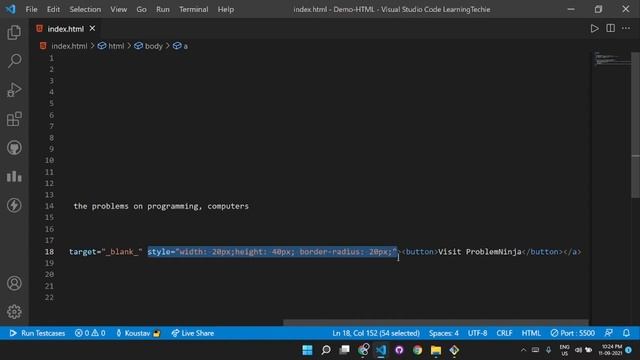Click line number 18 in the gutter

(x=49, y=251)
